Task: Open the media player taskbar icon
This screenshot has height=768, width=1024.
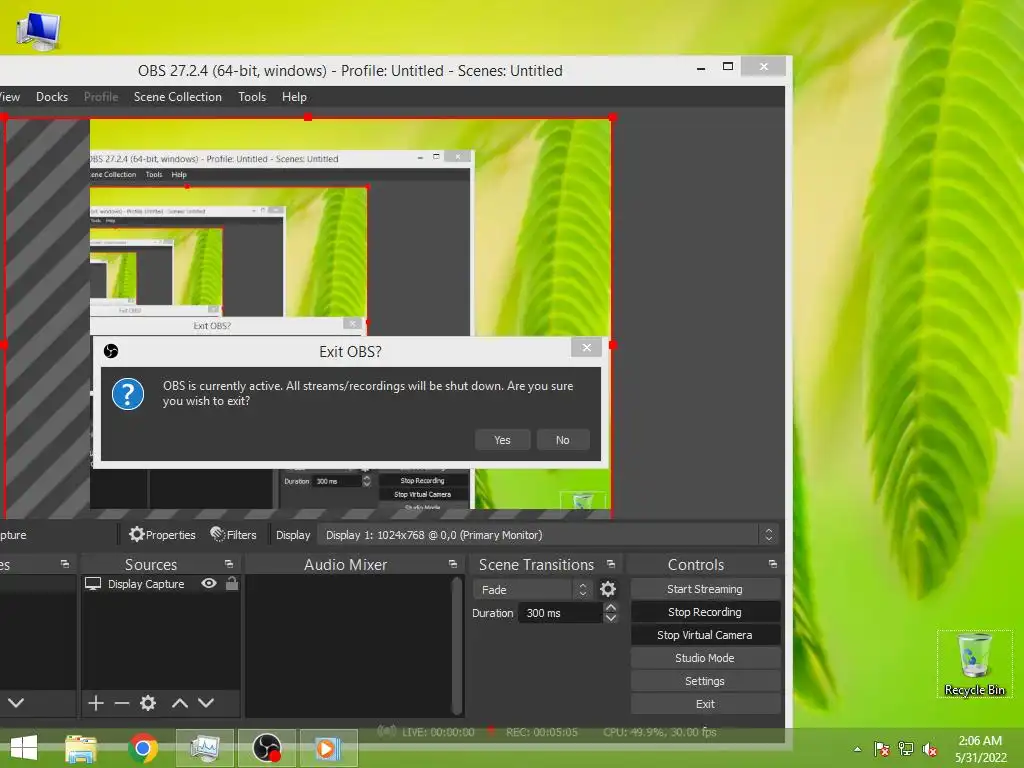Action: tap(328, 748)
